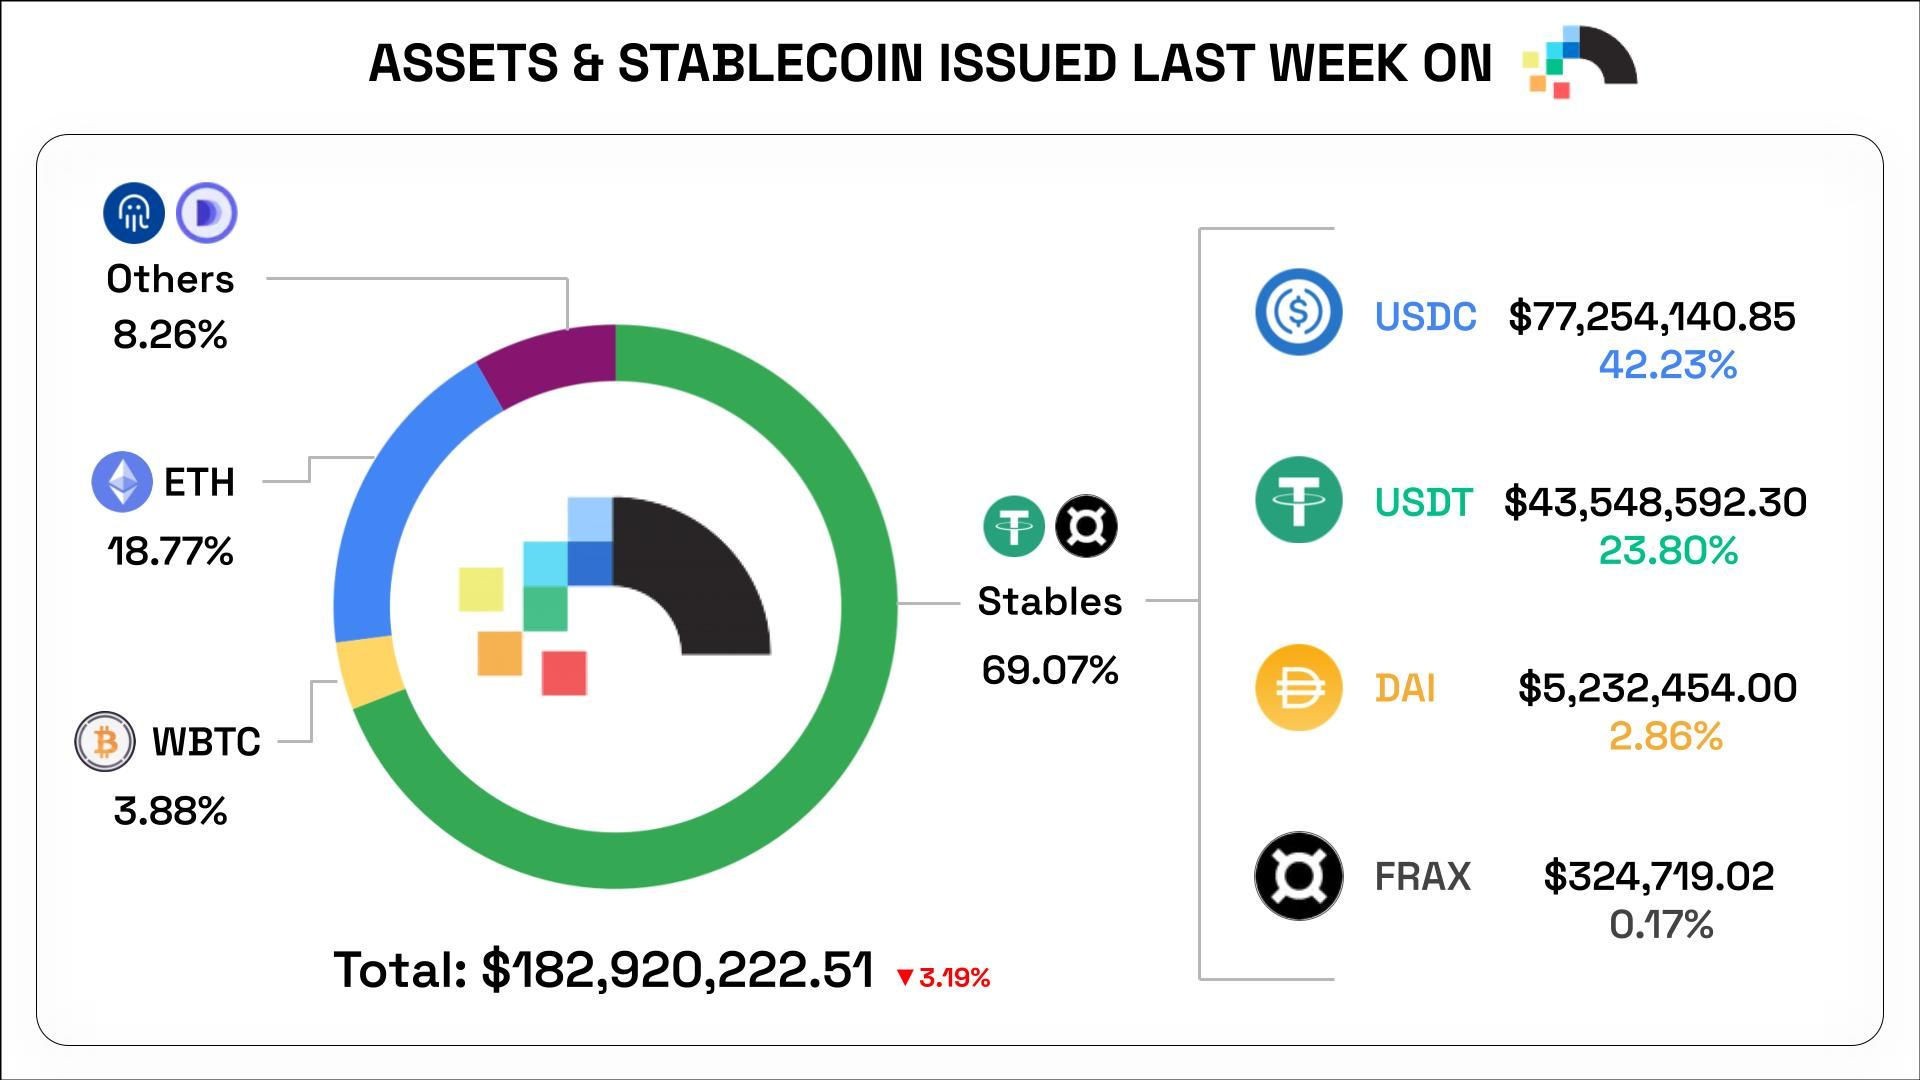Click the small FRAX icon above Stables
The width and height of the screenshot is (1920, 1080).
(1086, 526)
